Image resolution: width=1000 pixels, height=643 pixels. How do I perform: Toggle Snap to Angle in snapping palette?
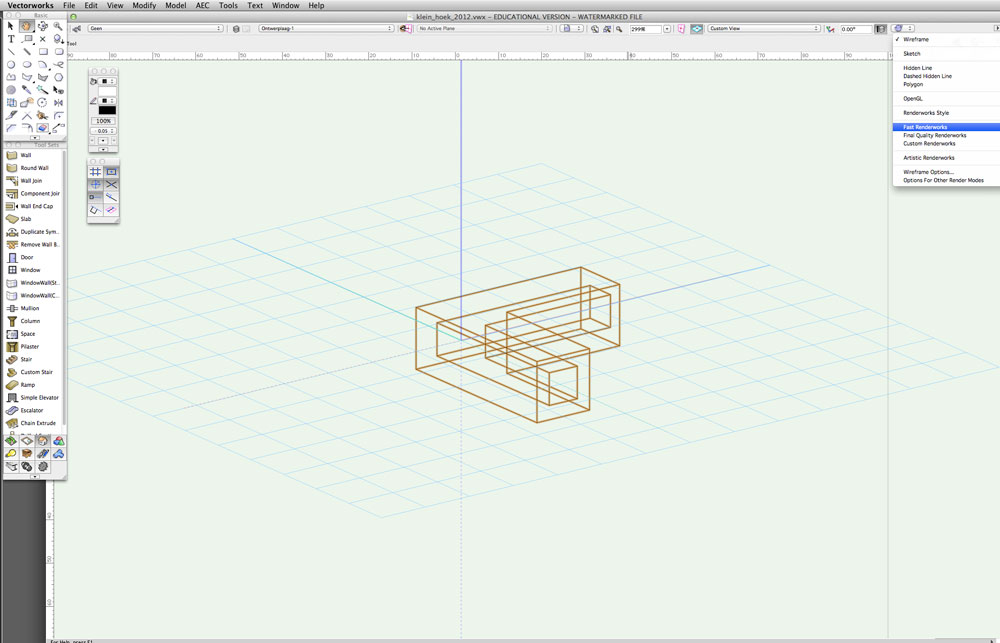[x=95, y=184]
